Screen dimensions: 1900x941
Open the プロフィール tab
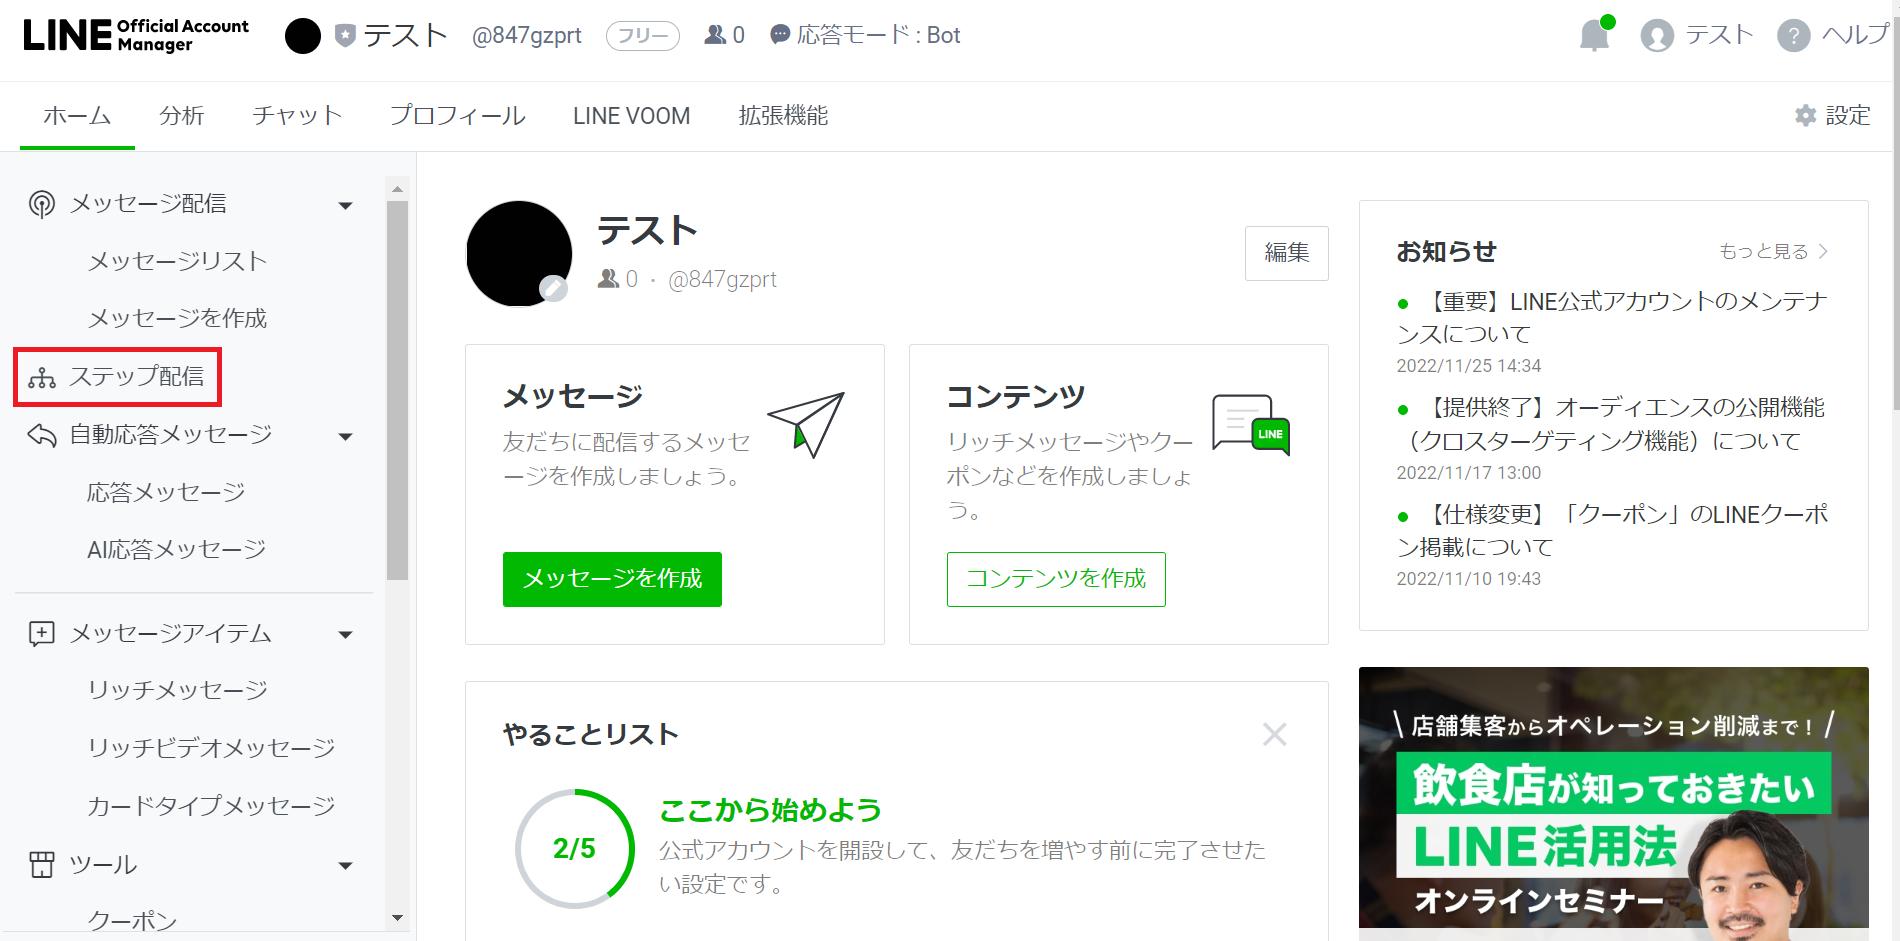pyautogui.click(x=458, y=116)
